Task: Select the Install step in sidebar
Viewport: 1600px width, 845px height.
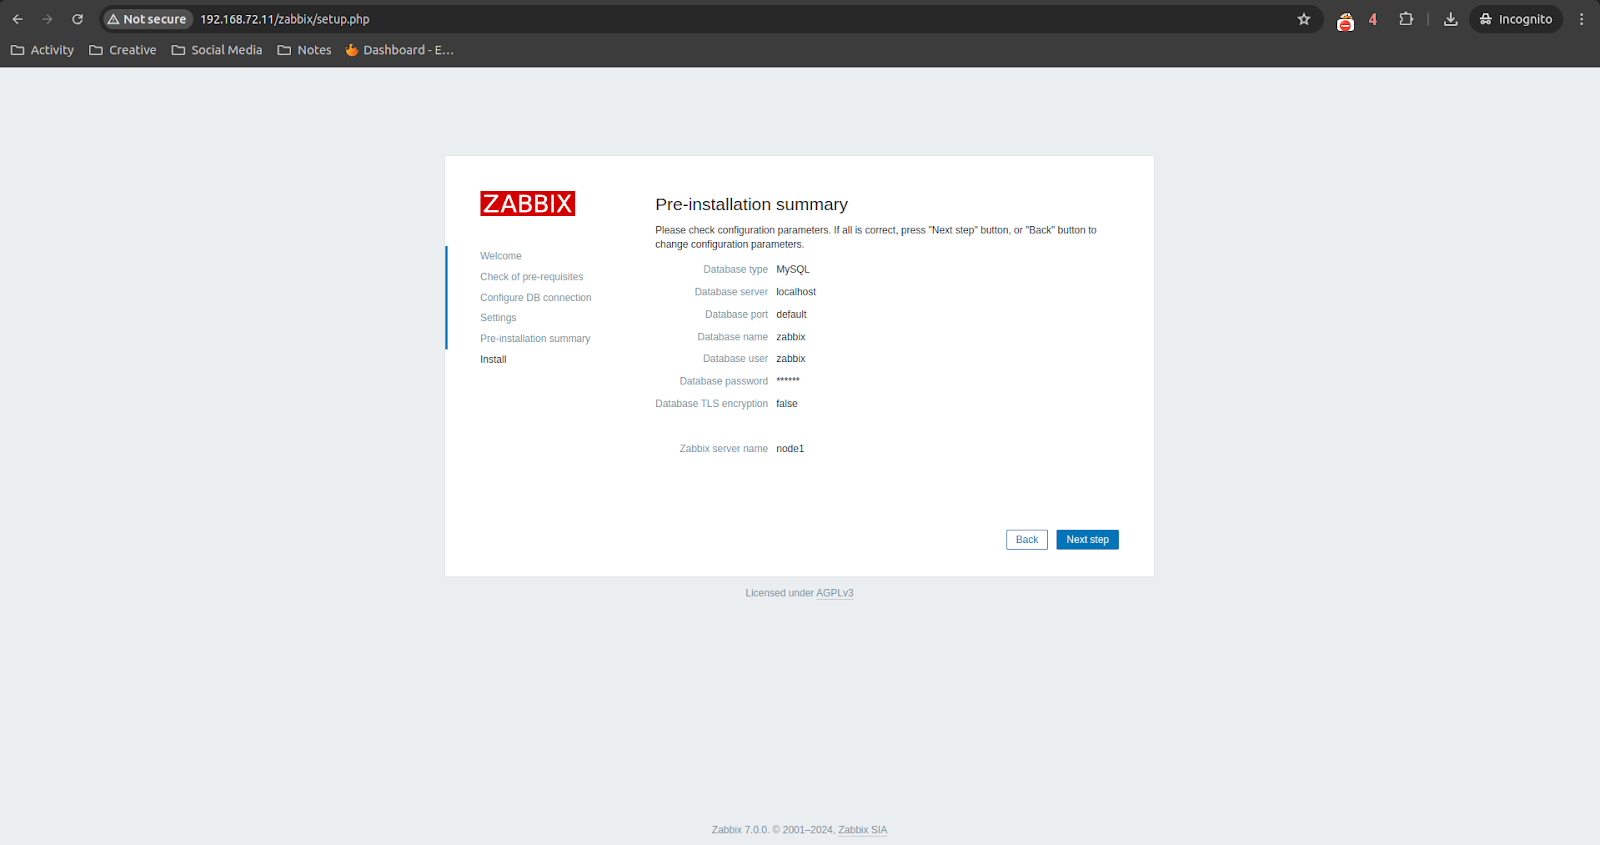Action: [493, 360]
